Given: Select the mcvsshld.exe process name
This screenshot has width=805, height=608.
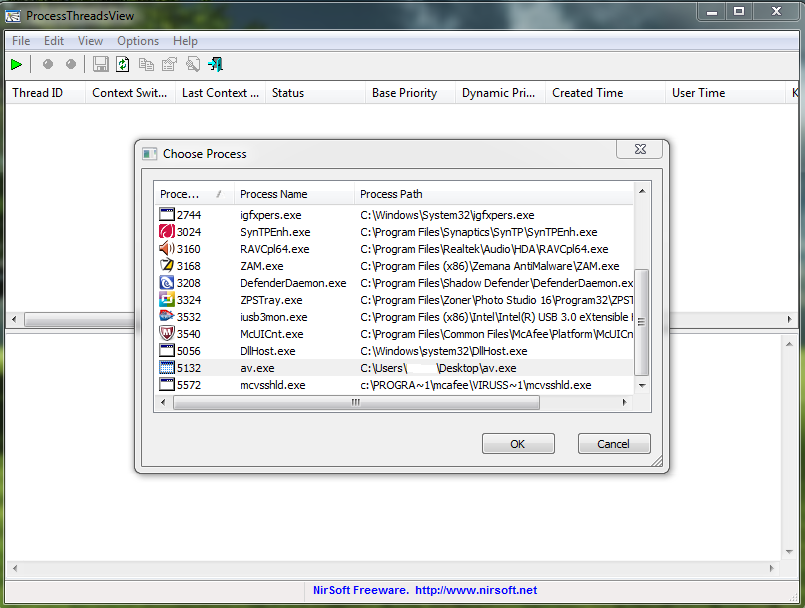Looking at the screenshot, I should pos(273,385).
